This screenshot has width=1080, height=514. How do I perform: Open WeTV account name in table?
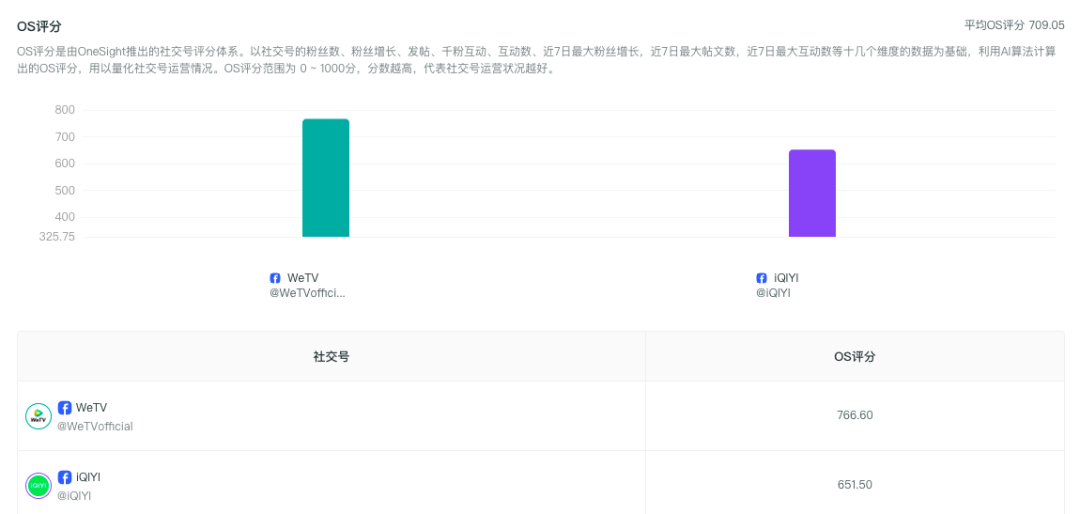click(x=91, y=408)
